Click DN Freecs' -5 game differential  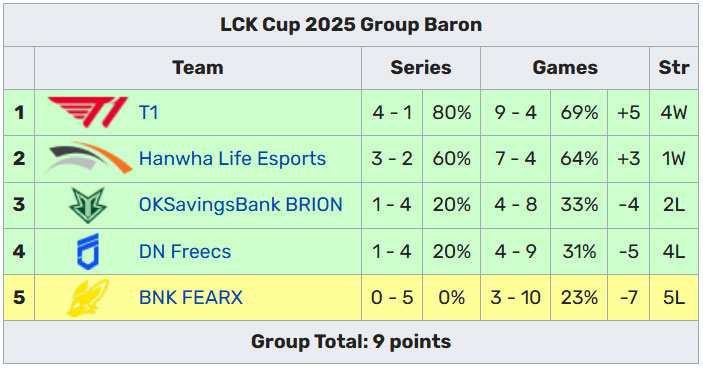pyautogui.click(x=628, y=252)
